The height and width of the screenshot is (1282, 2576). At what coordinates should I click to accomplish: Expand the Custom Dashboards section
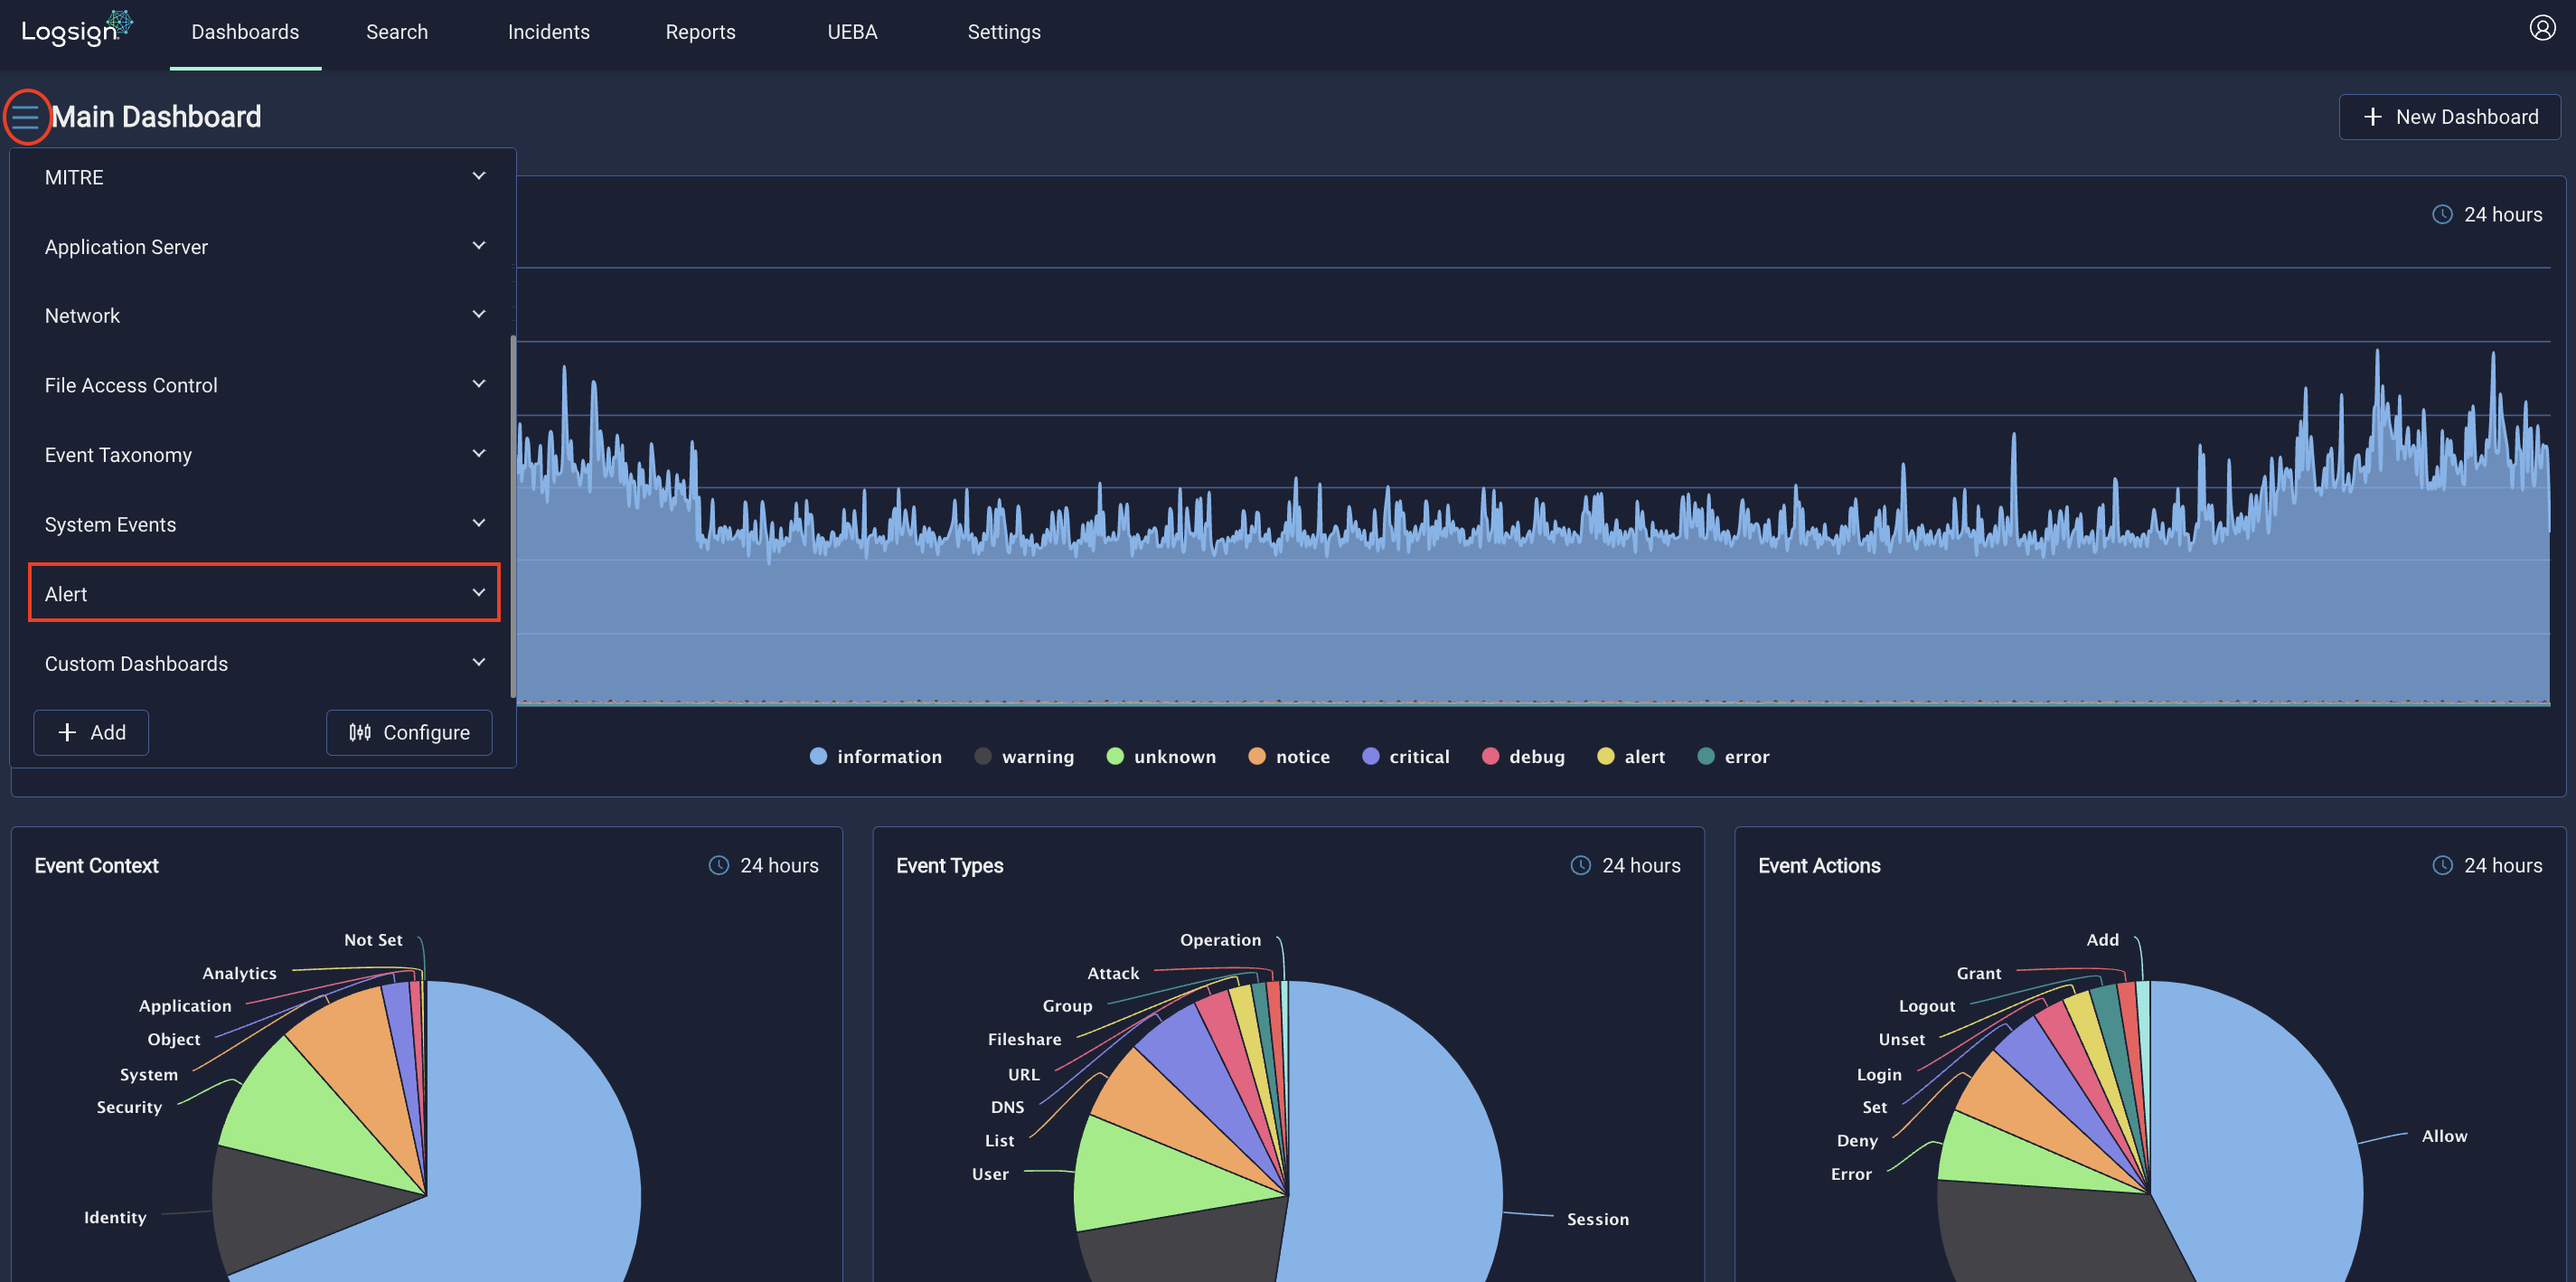click(264, 663)
